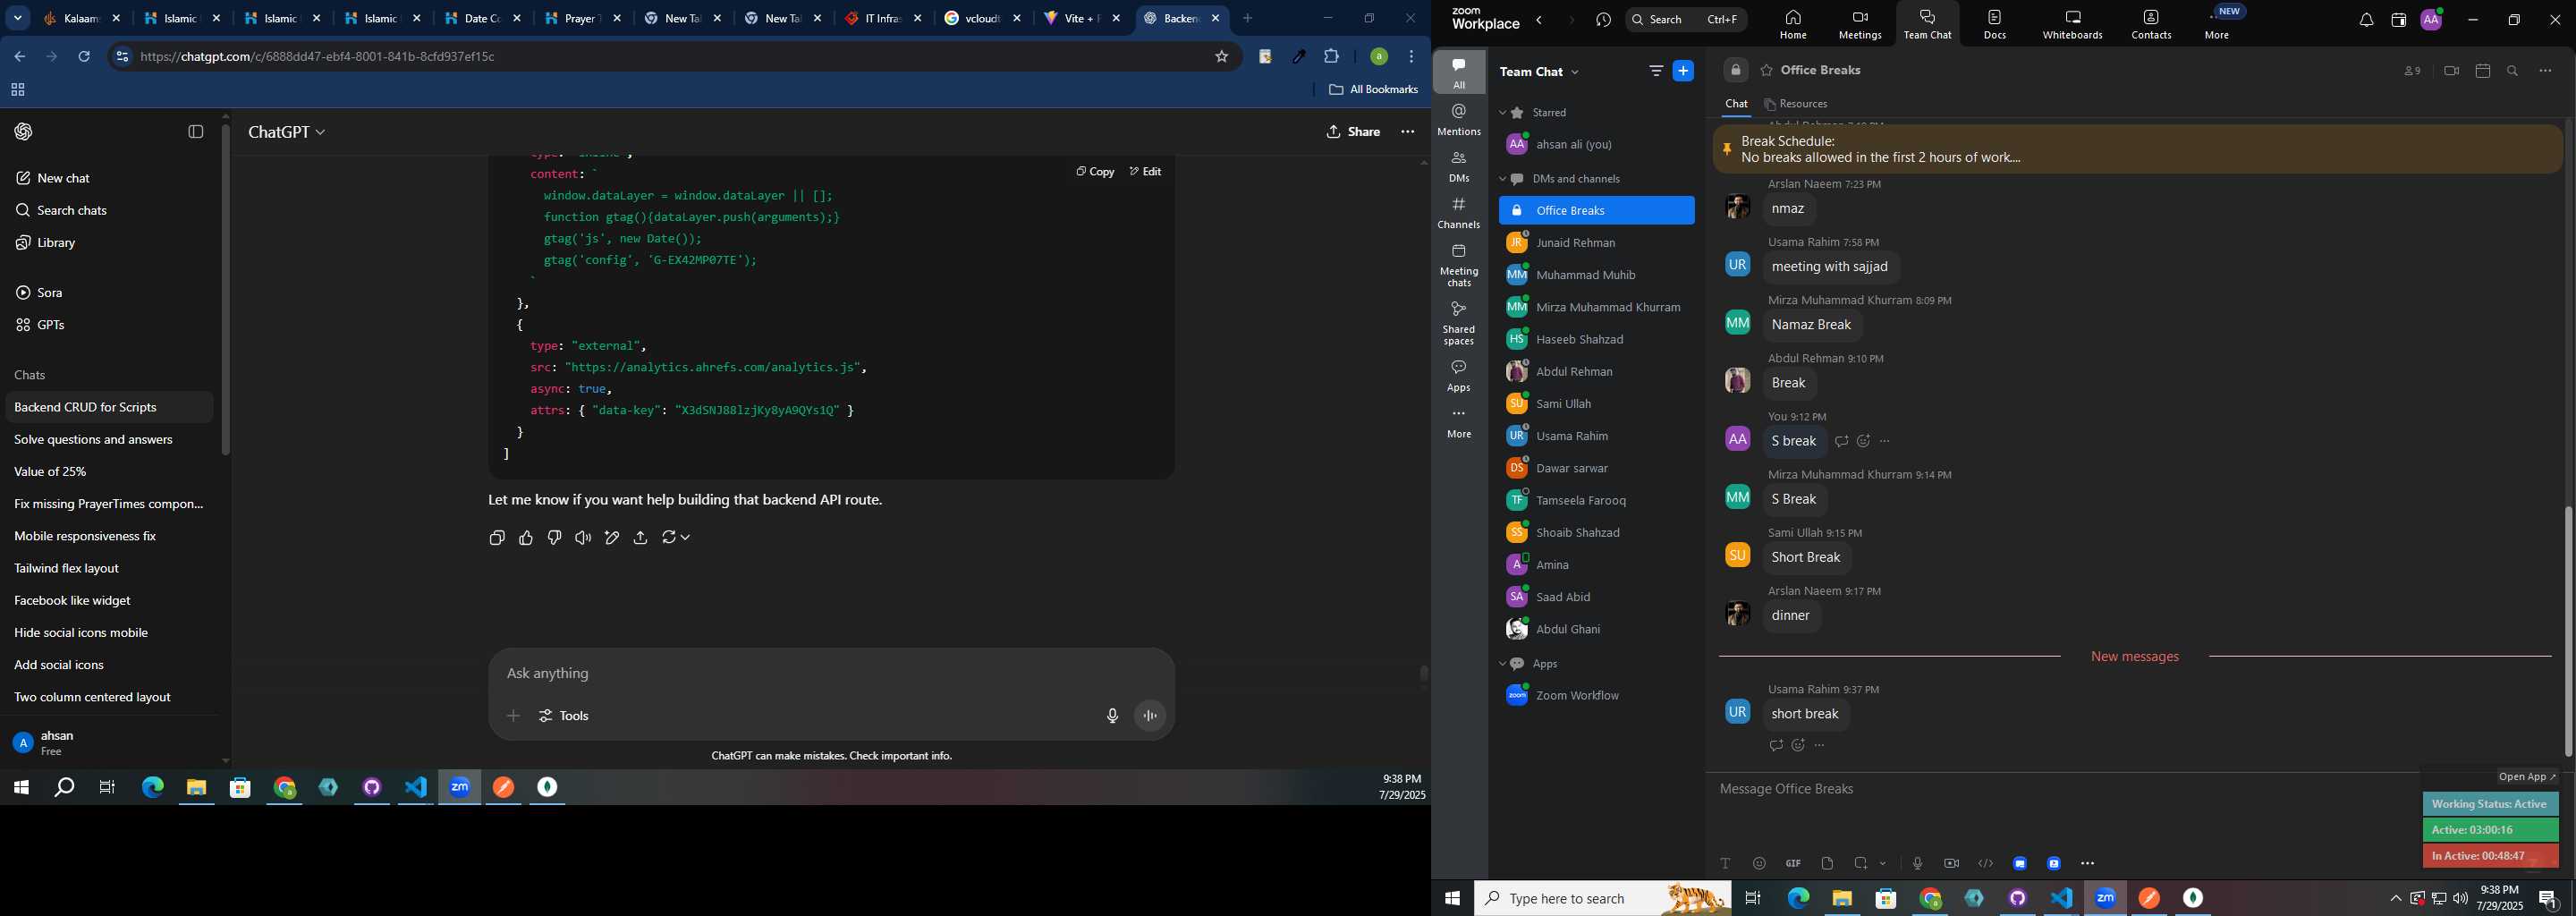Open the screenshot options dropdown arrow

pyautogui.click(x=1883, y=863)
